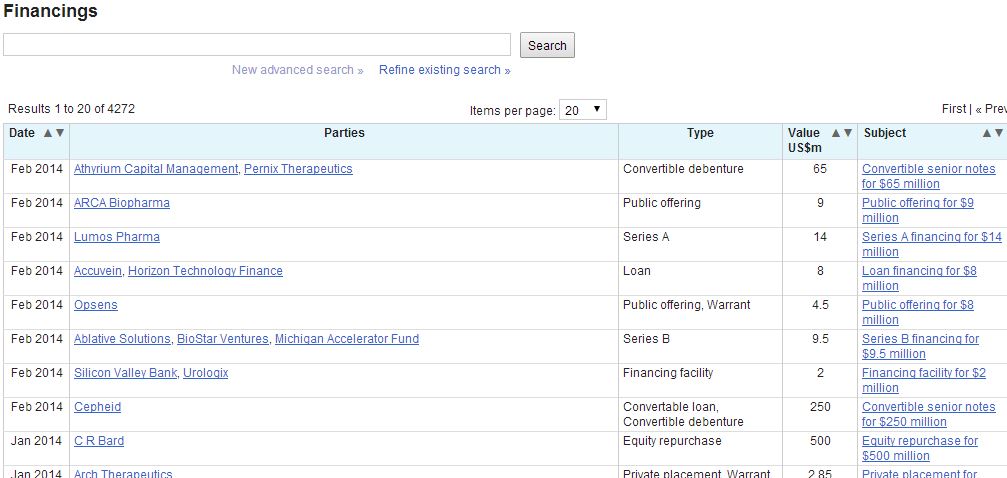
Task: Open Equity repurchase for $500 million
Action: pyautogui.click(x=920, y=449)
